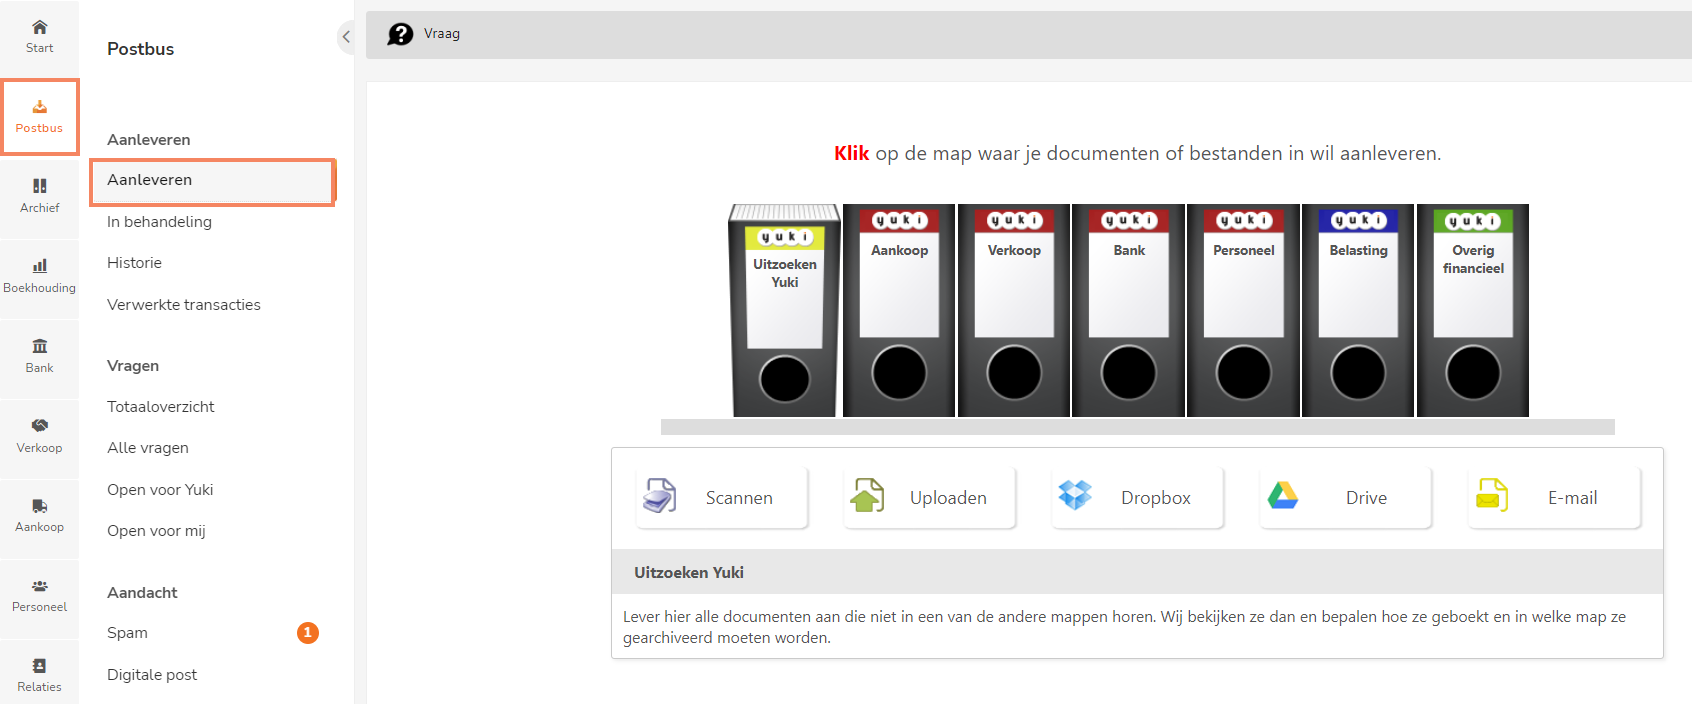The height and width of the screenshot is (704, 1692).
Task: Click the Vraag label in top bar
Action: point(442,34)
